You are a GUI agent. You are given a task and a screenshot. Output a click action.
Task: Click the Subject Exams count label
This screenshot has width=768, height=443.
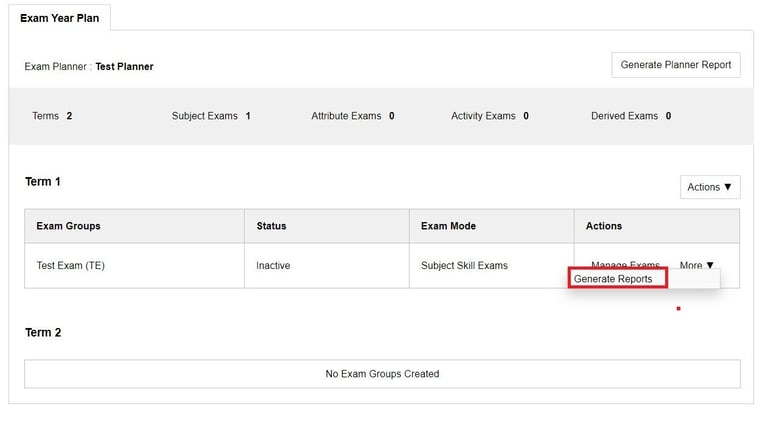pos(211,116)
